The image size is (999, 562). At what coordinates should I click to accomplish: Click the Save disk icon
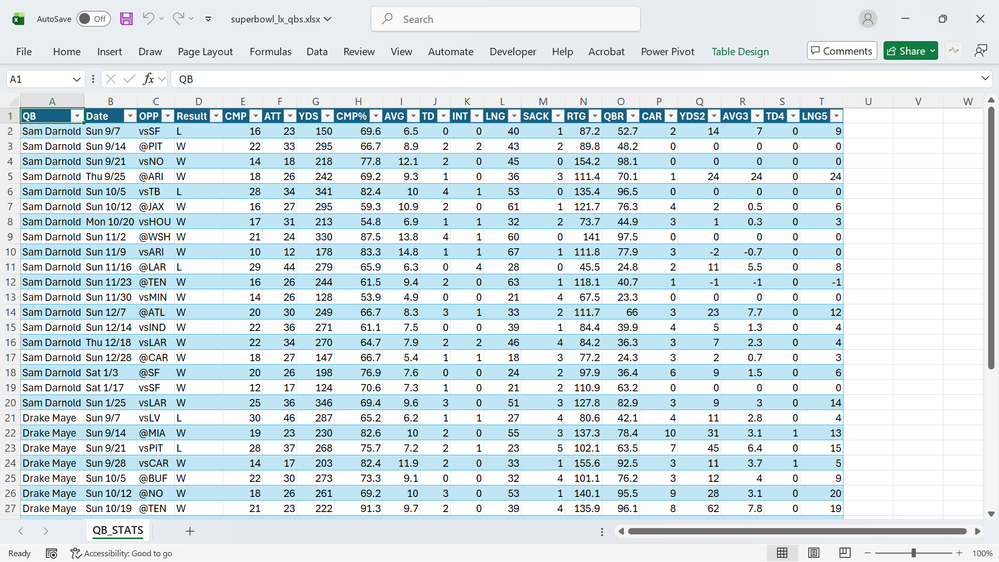coord(126,19)
